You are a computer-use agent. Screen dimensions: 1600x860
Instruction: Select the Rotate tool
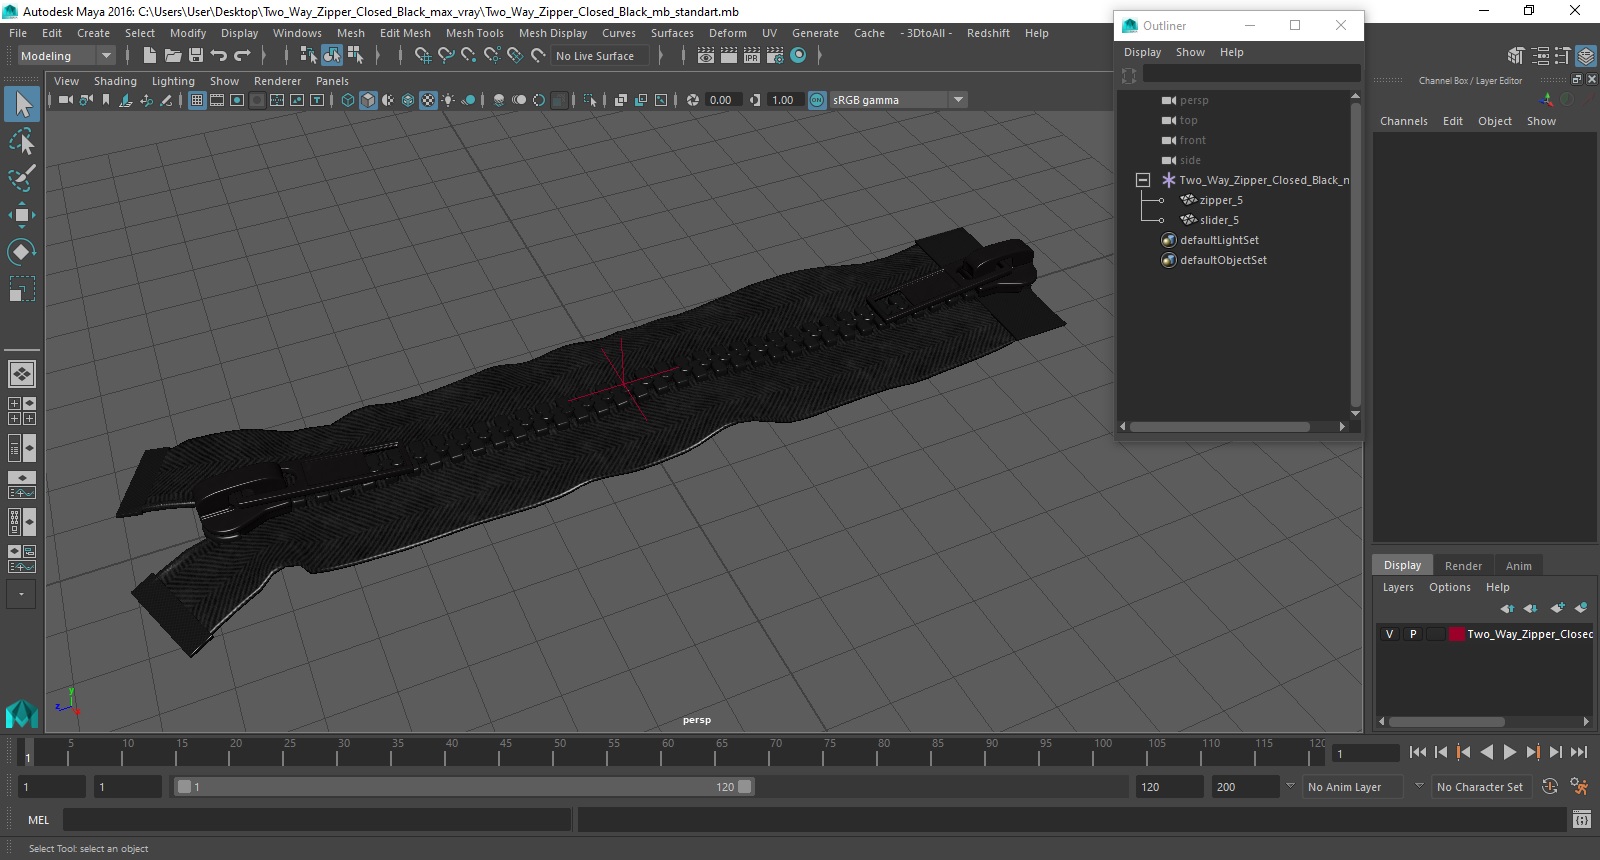pos(21,251)
